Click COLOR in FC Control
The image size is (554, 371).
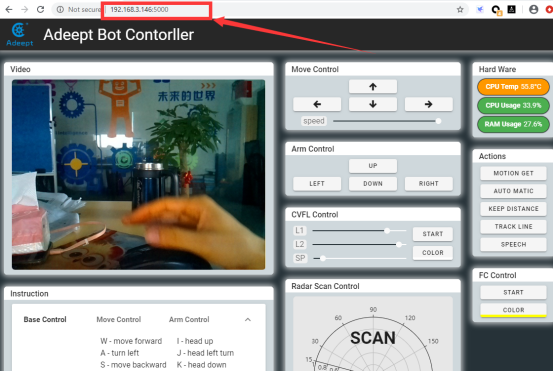click(x=513, y=310)
